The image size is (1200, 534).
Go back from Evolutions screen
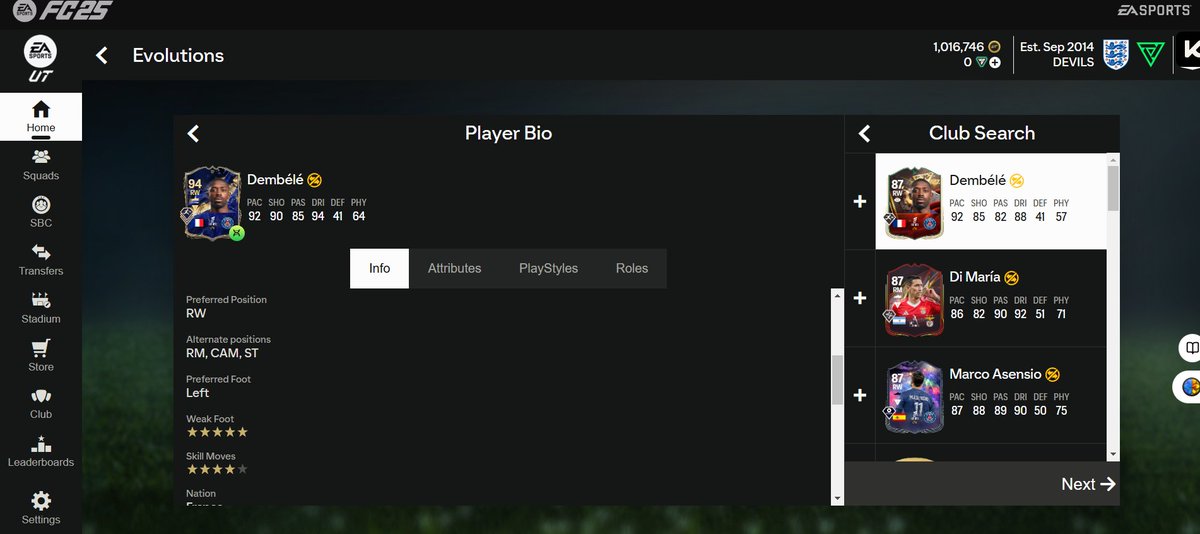point(101,55)
